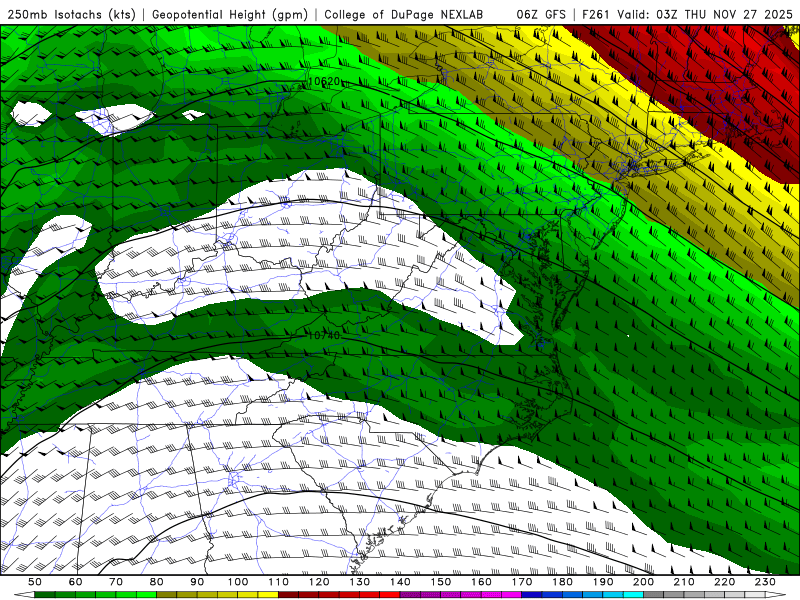The image size is (800, 600).
Task: Click the 160 value on the legend
Action: pyautogui.click(x=481, y=582)
